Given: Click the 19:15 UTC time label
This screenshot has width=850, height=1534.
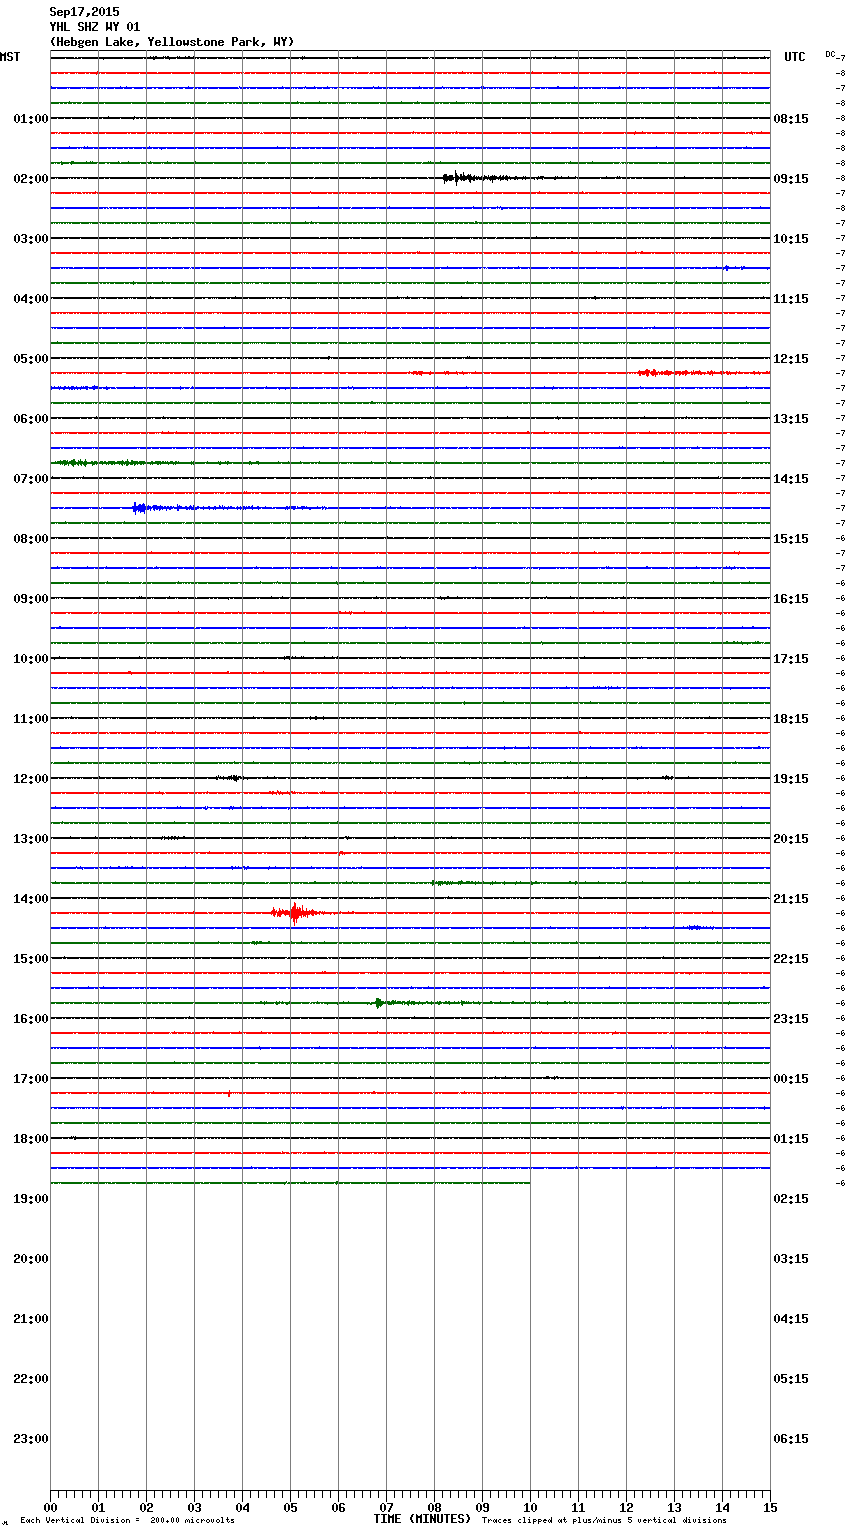Looking at the screenshot, I should point(791,779).
